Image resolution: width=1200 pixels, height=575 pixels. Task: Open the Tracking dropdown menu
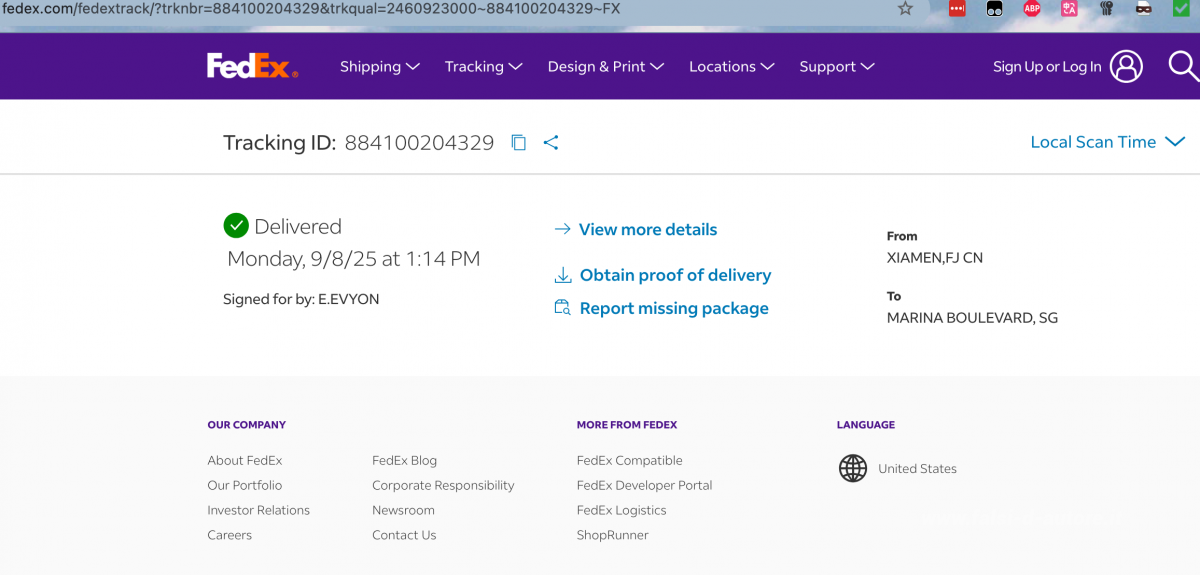(x=483, y=67)
